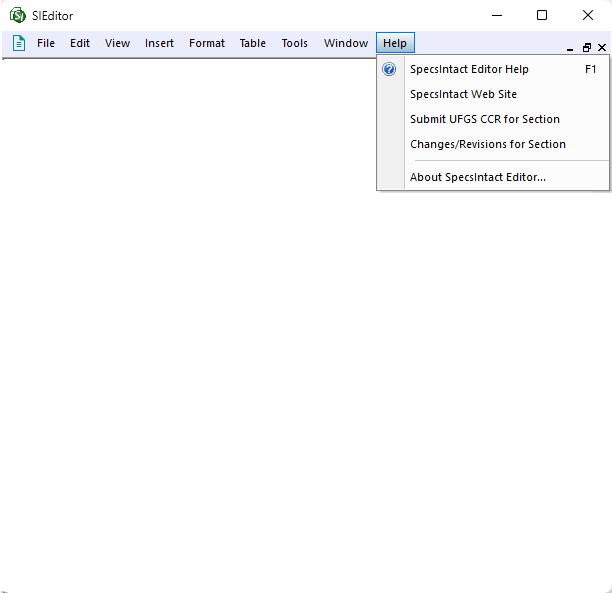The height and width of the screenshot is (593, 612).
Task: Minimize the inner document window
Action: pyautogui.click(x=570, y=48)
